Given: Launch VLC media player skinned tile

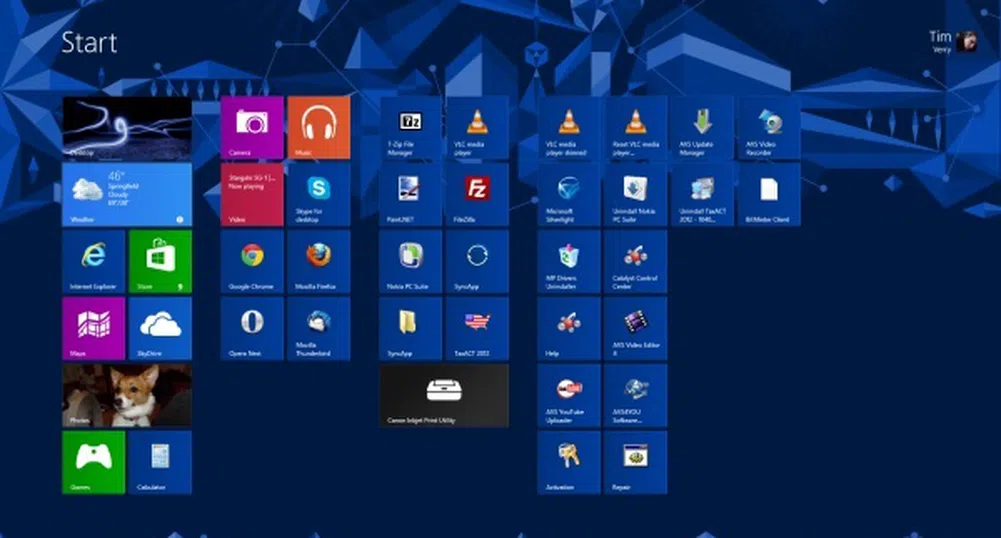Looking at the screenshot, I should tap(569, 128).
